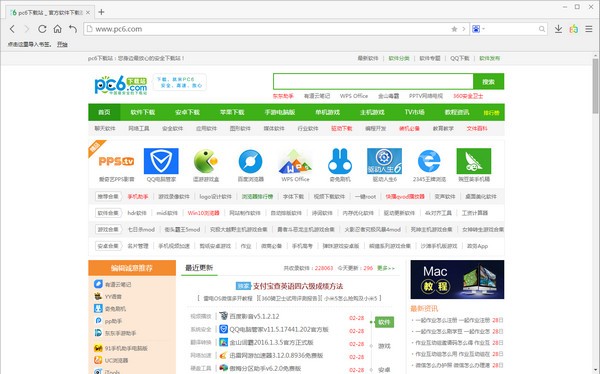
Task: Open the 一键root link
Action: tap(365, 196)
